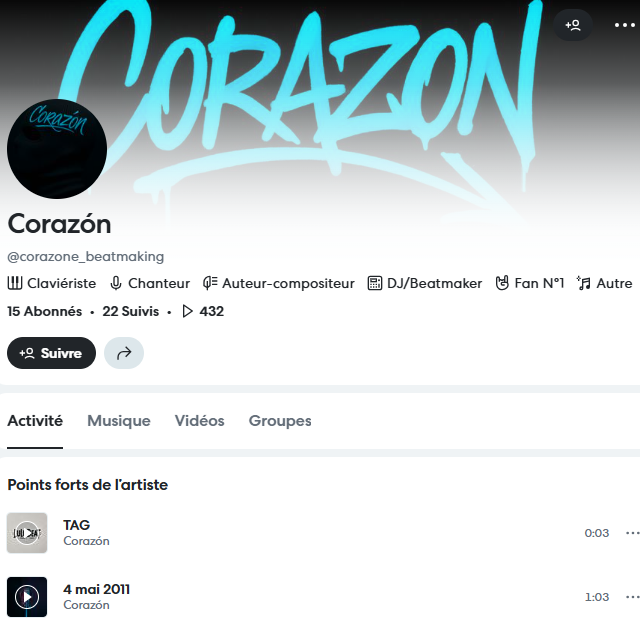Click the DJ/Beatmaker drum pad icon
The width and height of the screenshot is (640, 619).
(375, 283)
